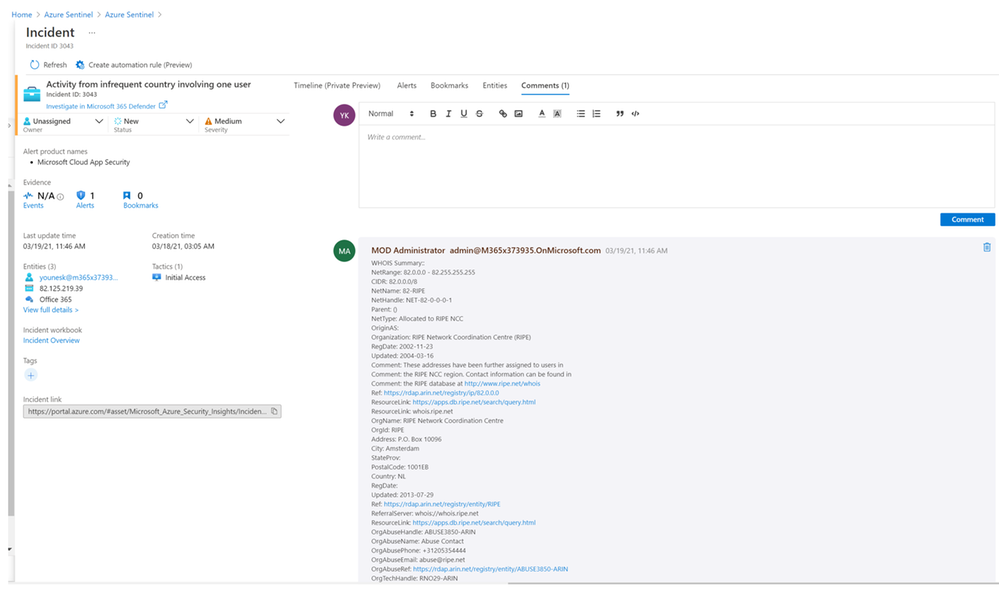
Task: Toggle bold formatting in comment editor
Action: (x=433, y=114)
